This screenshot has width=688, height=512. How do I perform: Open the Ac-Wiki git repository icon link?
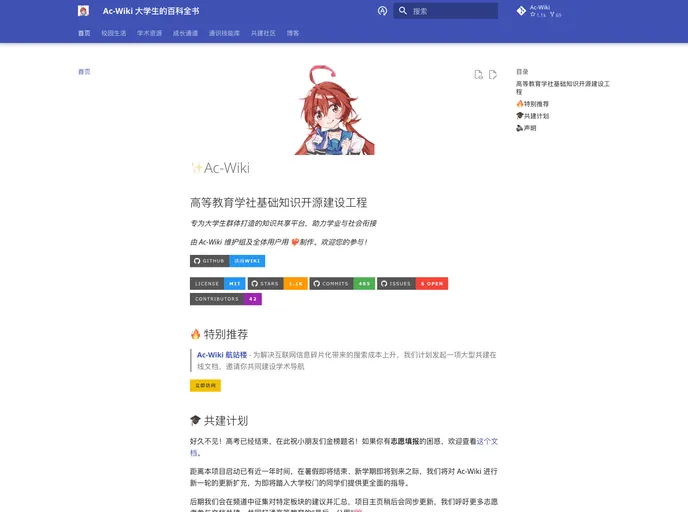(521, 11)
